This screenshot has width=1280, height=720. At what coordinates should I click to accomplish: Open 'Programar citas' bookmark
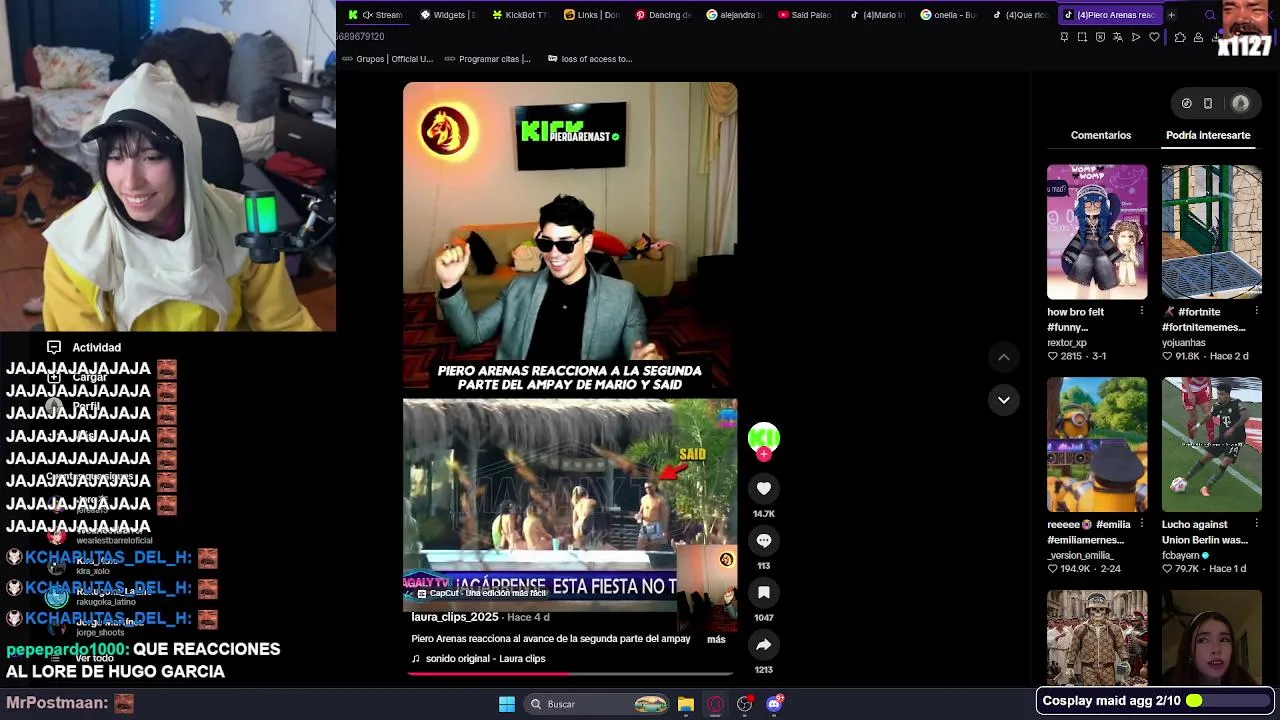pyautogui.click(x=488, y=59)
